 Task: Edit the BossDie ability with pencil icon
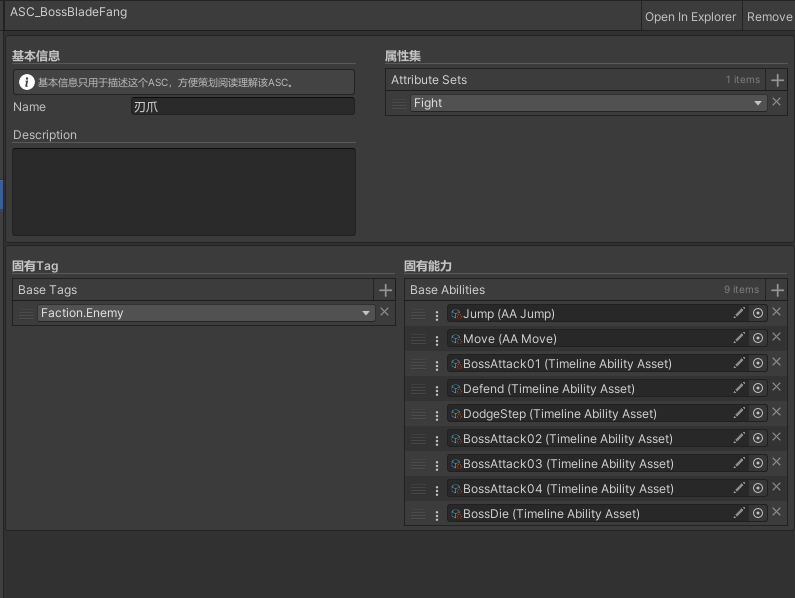click(739, 513)
